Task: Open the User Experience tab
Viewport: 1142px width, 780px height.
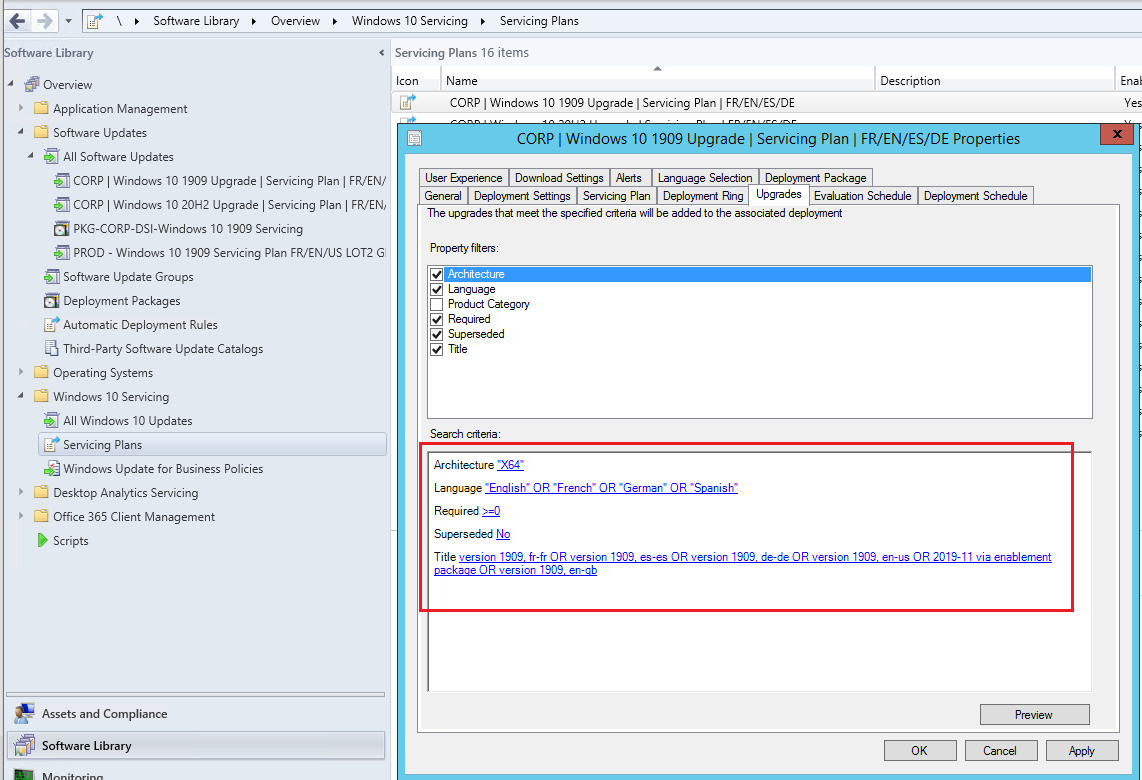Action: point(463,178)
